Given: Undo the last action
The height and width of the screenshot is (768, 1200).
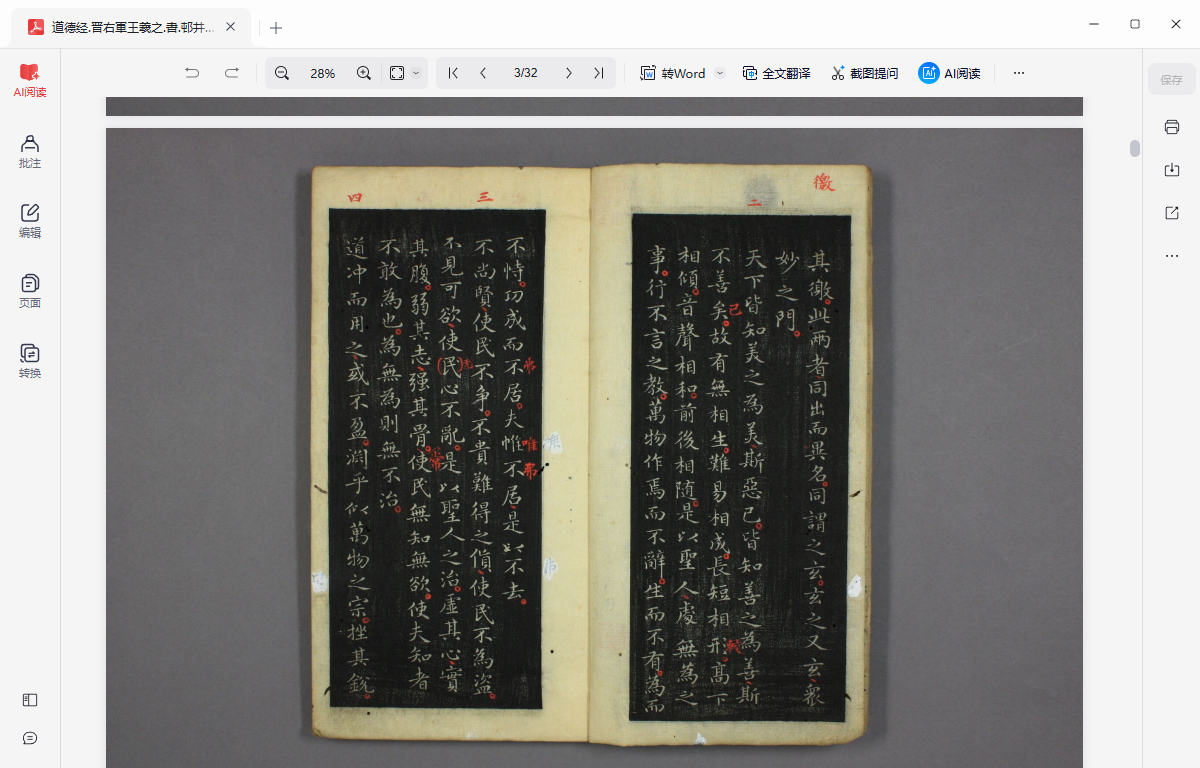Looking at the screenshot, I should (192, 73).
